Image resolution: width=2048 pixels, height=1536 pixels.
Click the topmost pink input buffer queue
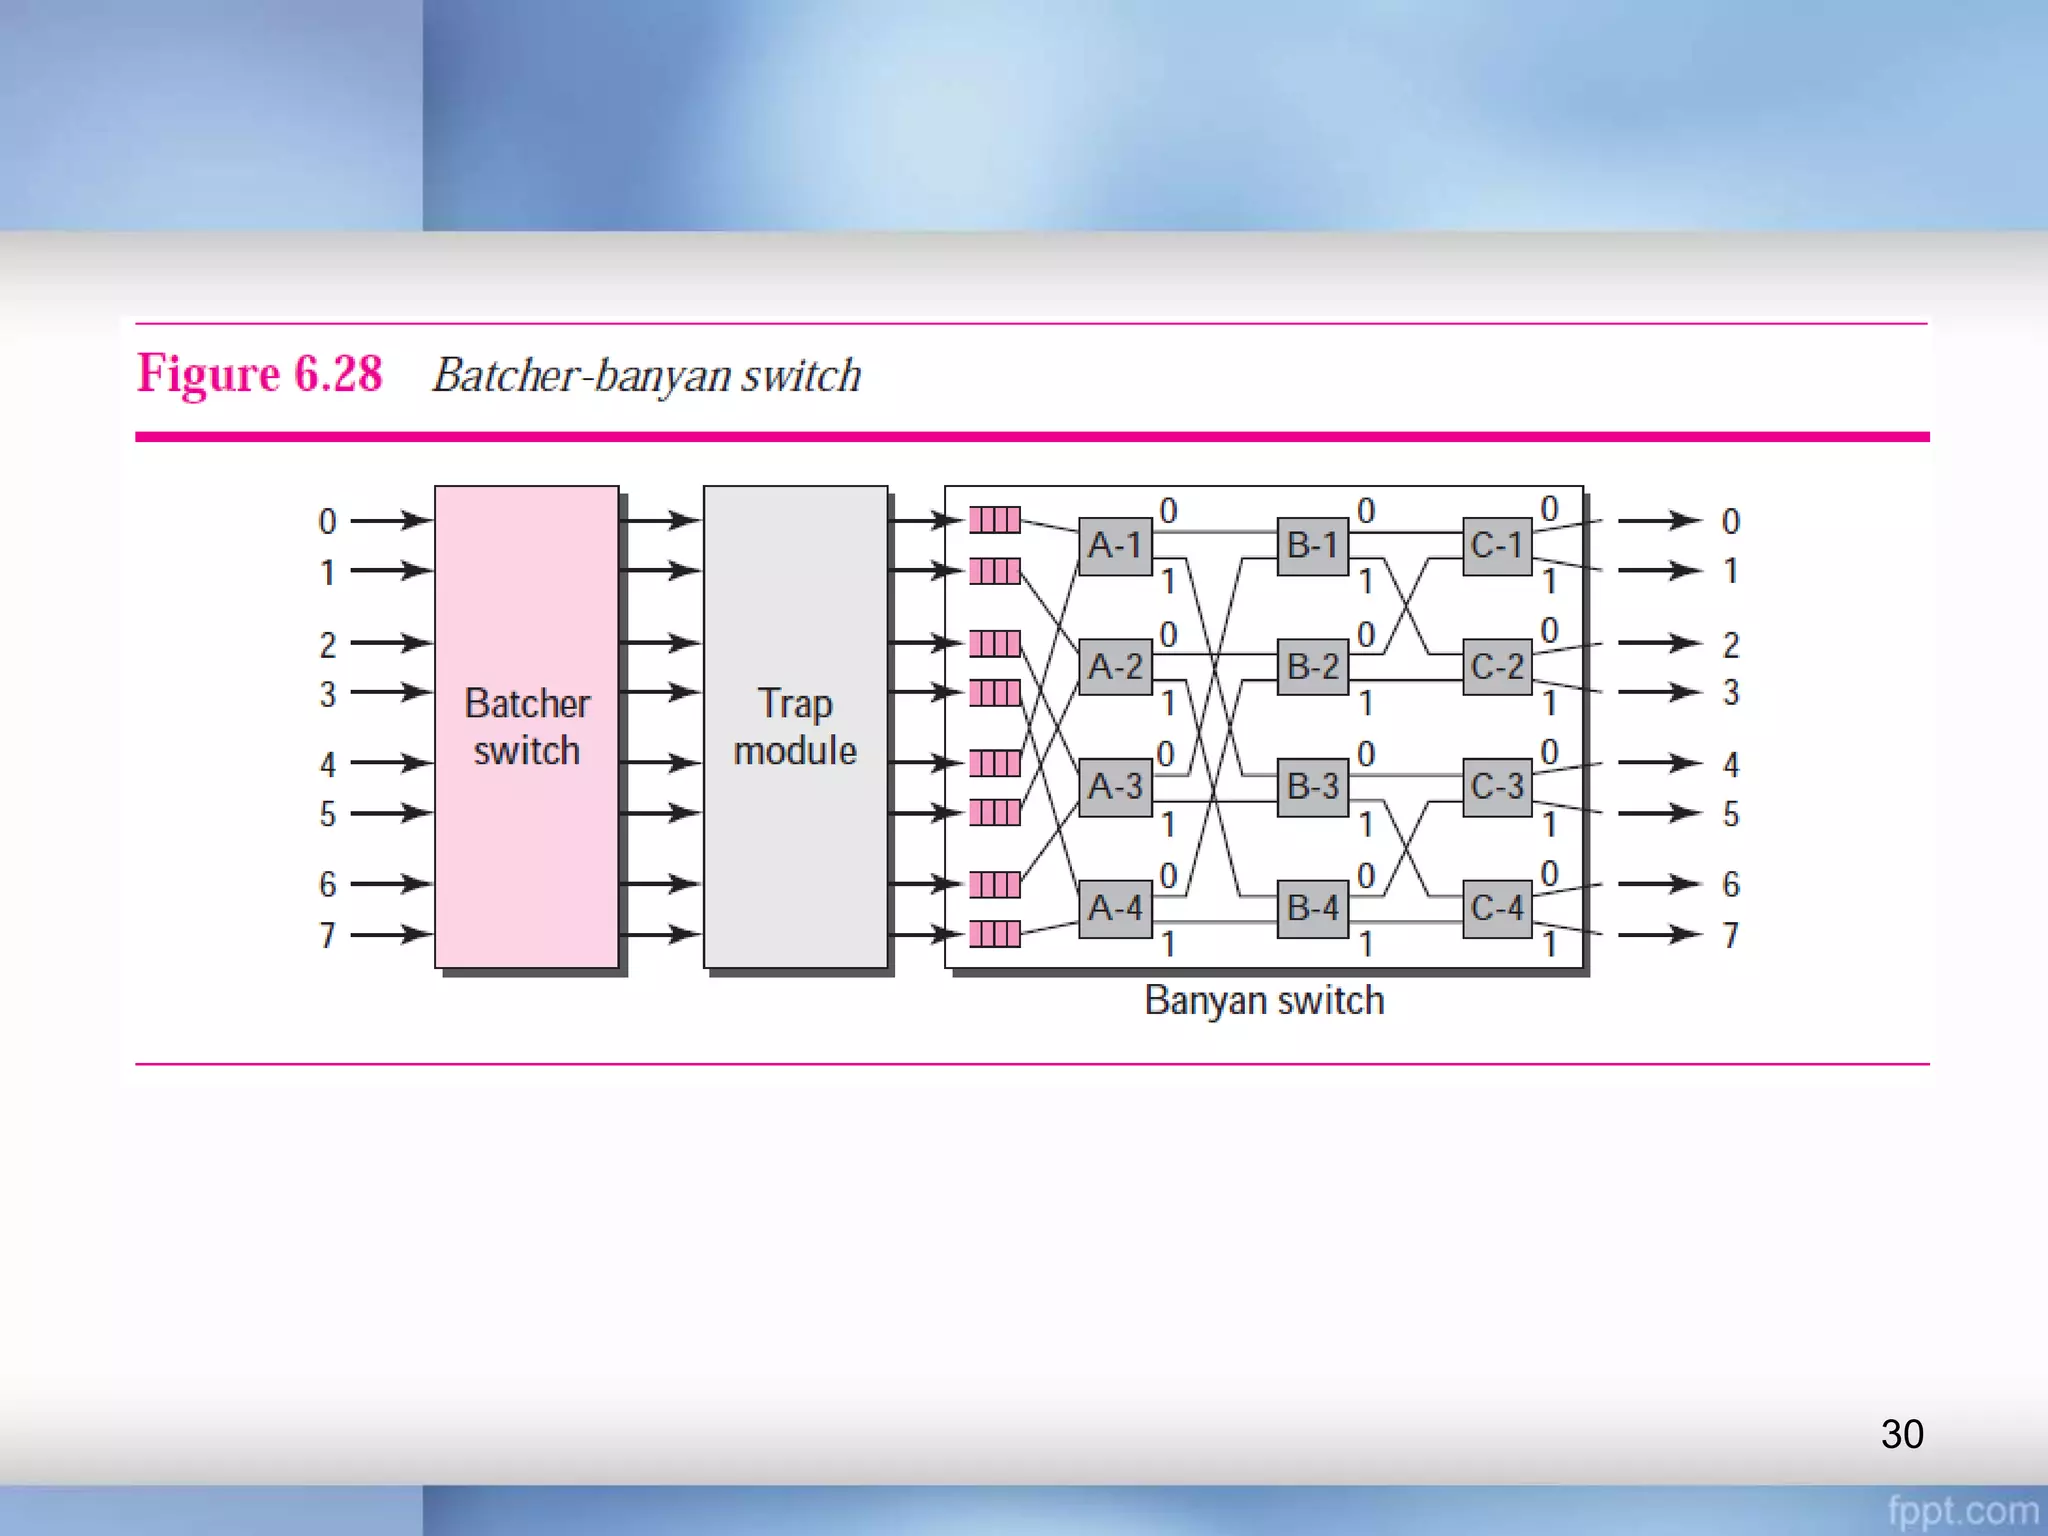(994, 520)
